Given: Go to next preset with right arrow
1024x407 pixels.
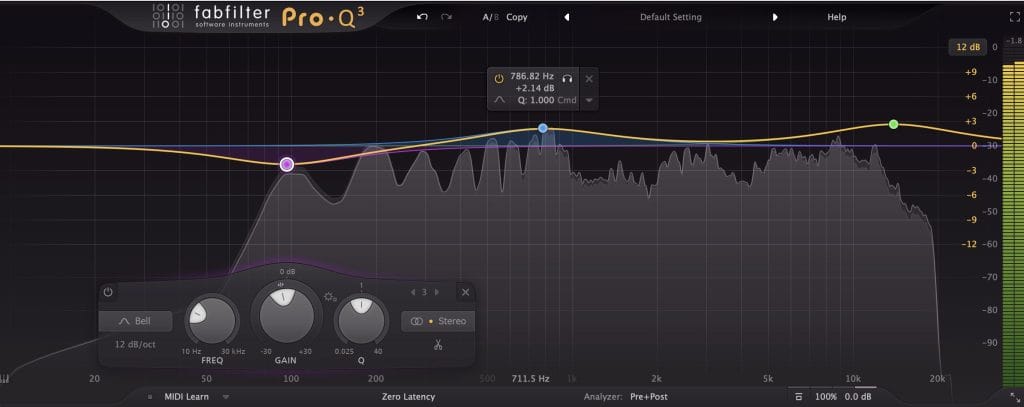Looking at the screenshot, I should pyautogui.click(x=775, y=17).
